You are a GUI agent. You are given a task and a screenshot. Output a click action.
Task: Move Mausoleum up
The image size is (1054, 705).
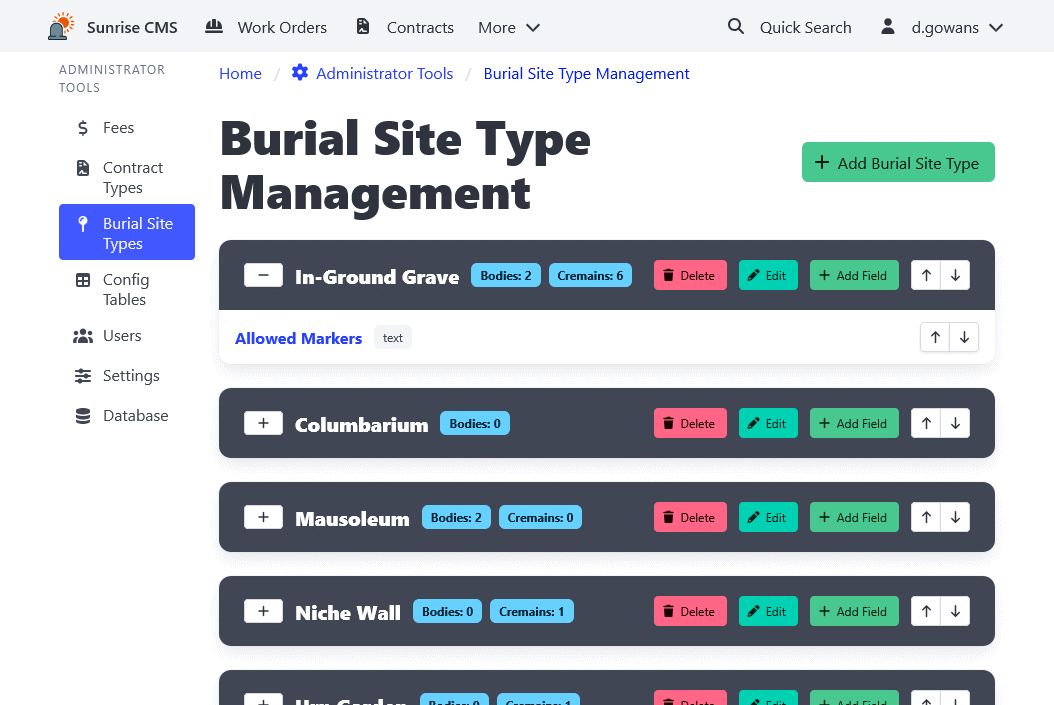pos(926,517)
